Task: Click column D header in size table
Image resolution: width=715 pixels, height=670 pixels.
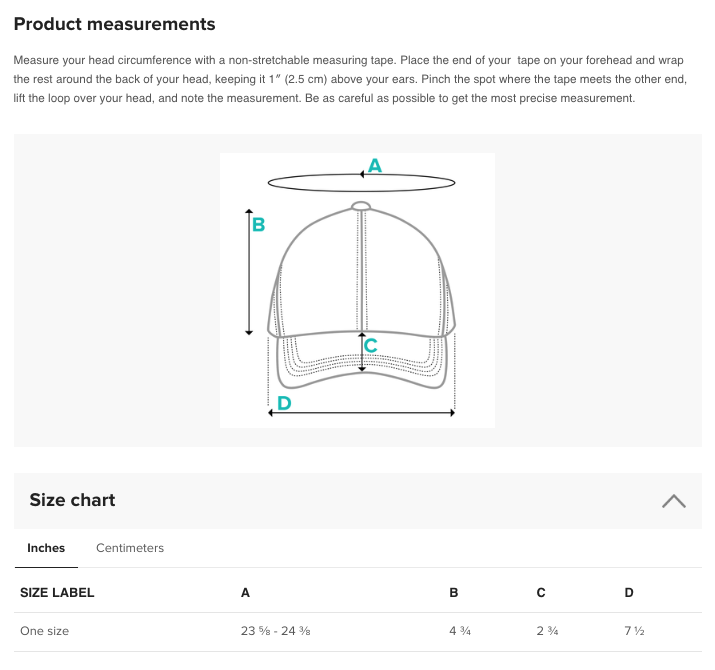Action: point(629,592)
